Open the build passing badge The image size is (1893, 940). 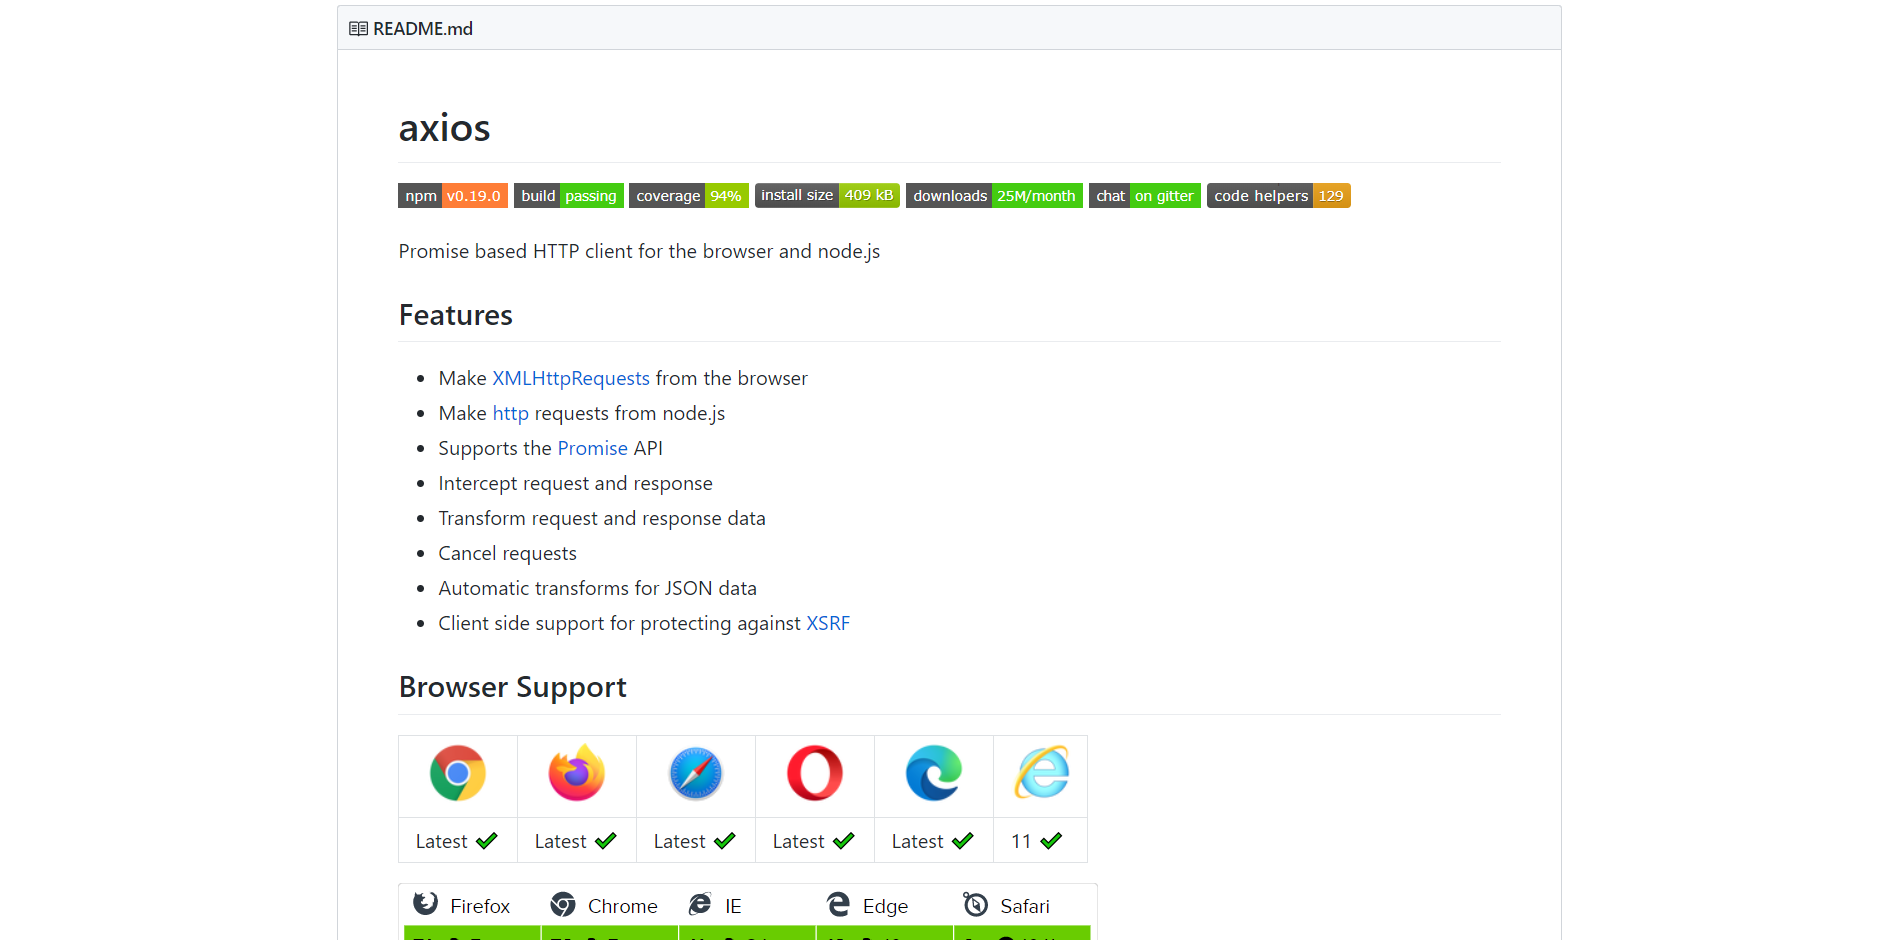coord(568,196)
